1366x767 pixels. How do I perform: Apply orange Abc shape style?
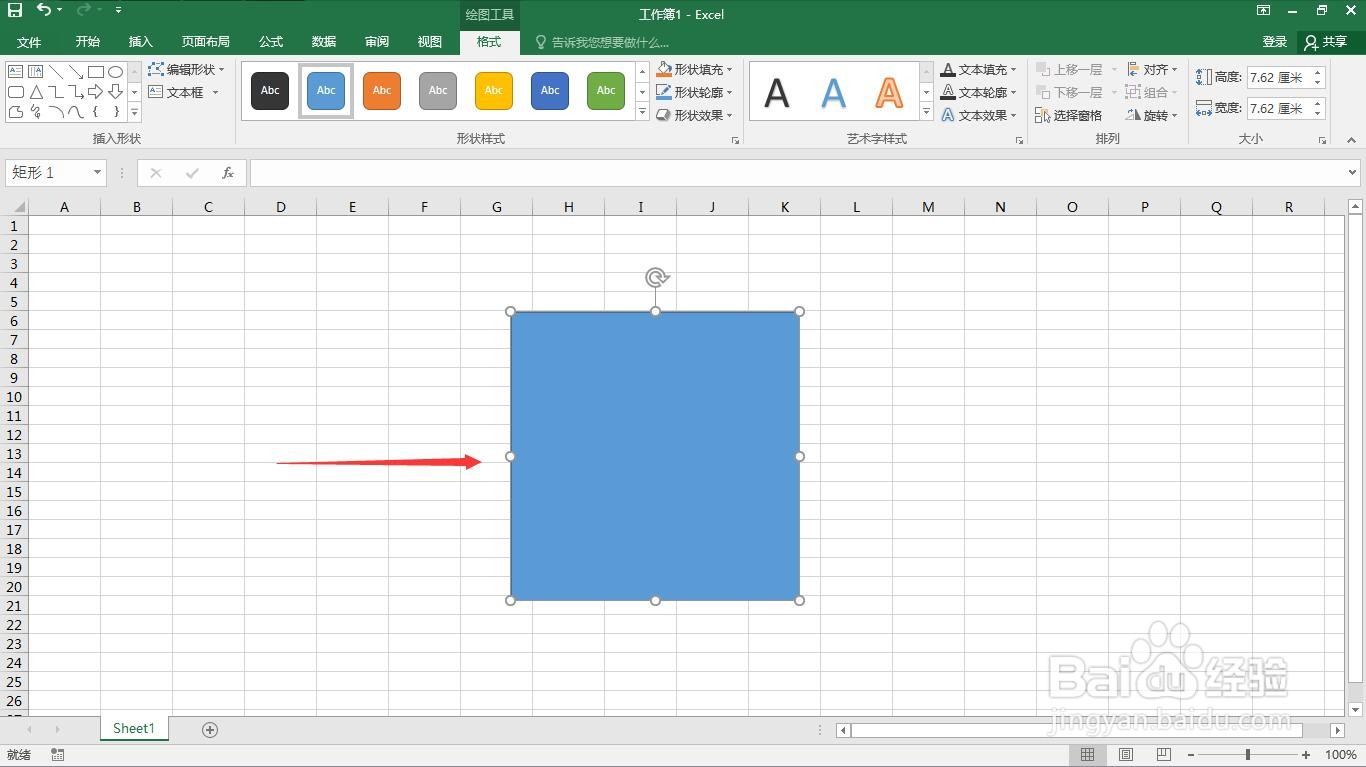coord(382,90)
